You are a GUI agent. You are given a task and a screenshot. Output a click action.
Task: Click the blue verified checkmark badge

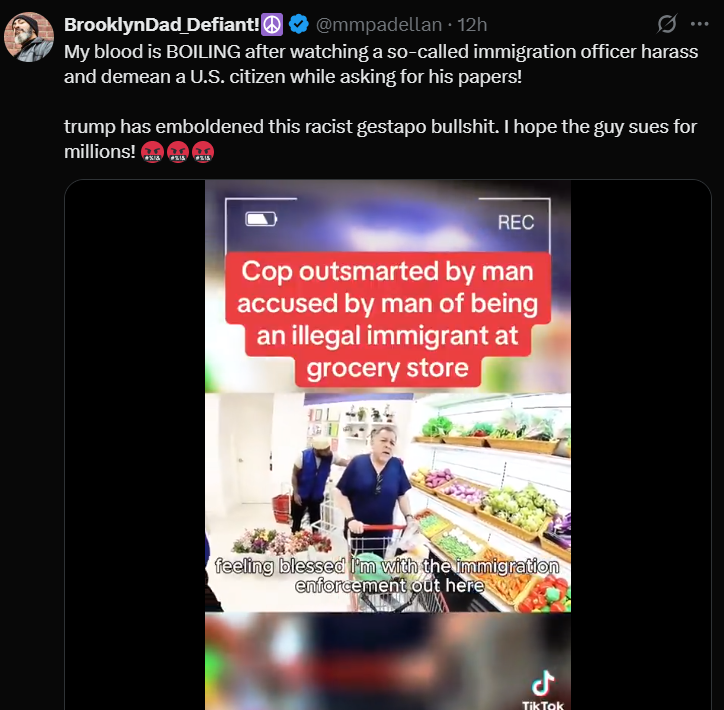coord(299,24)
